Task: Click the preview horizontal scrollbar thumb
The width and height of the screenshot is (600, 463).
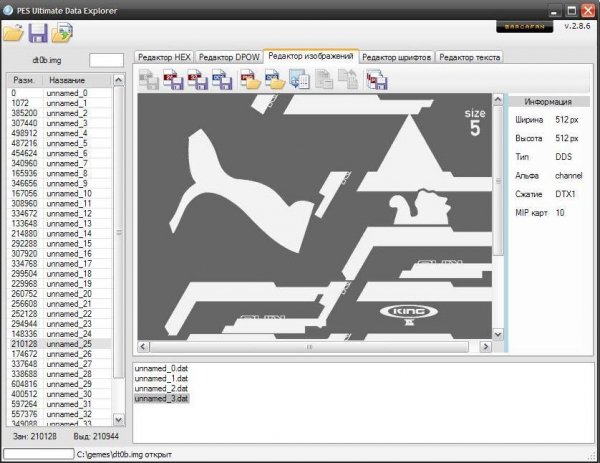Action: pyautogui.click(x=309, y=347)
